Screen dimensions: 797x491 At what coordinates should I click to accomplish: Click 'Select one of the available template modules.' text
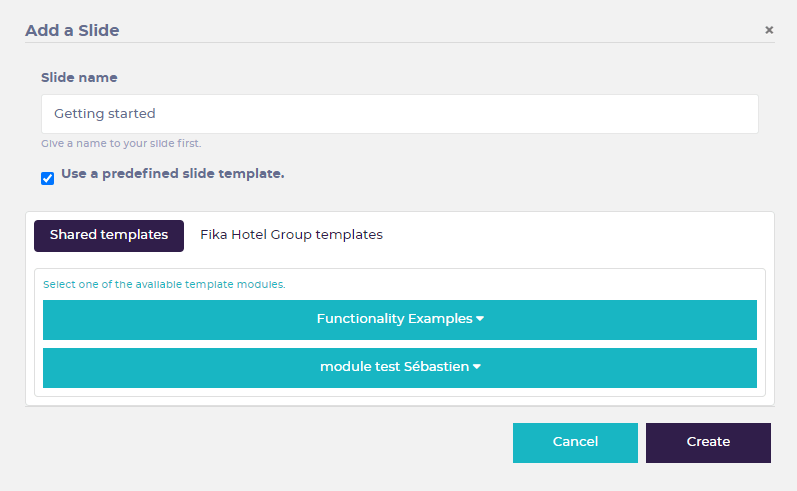pos(164,285)
